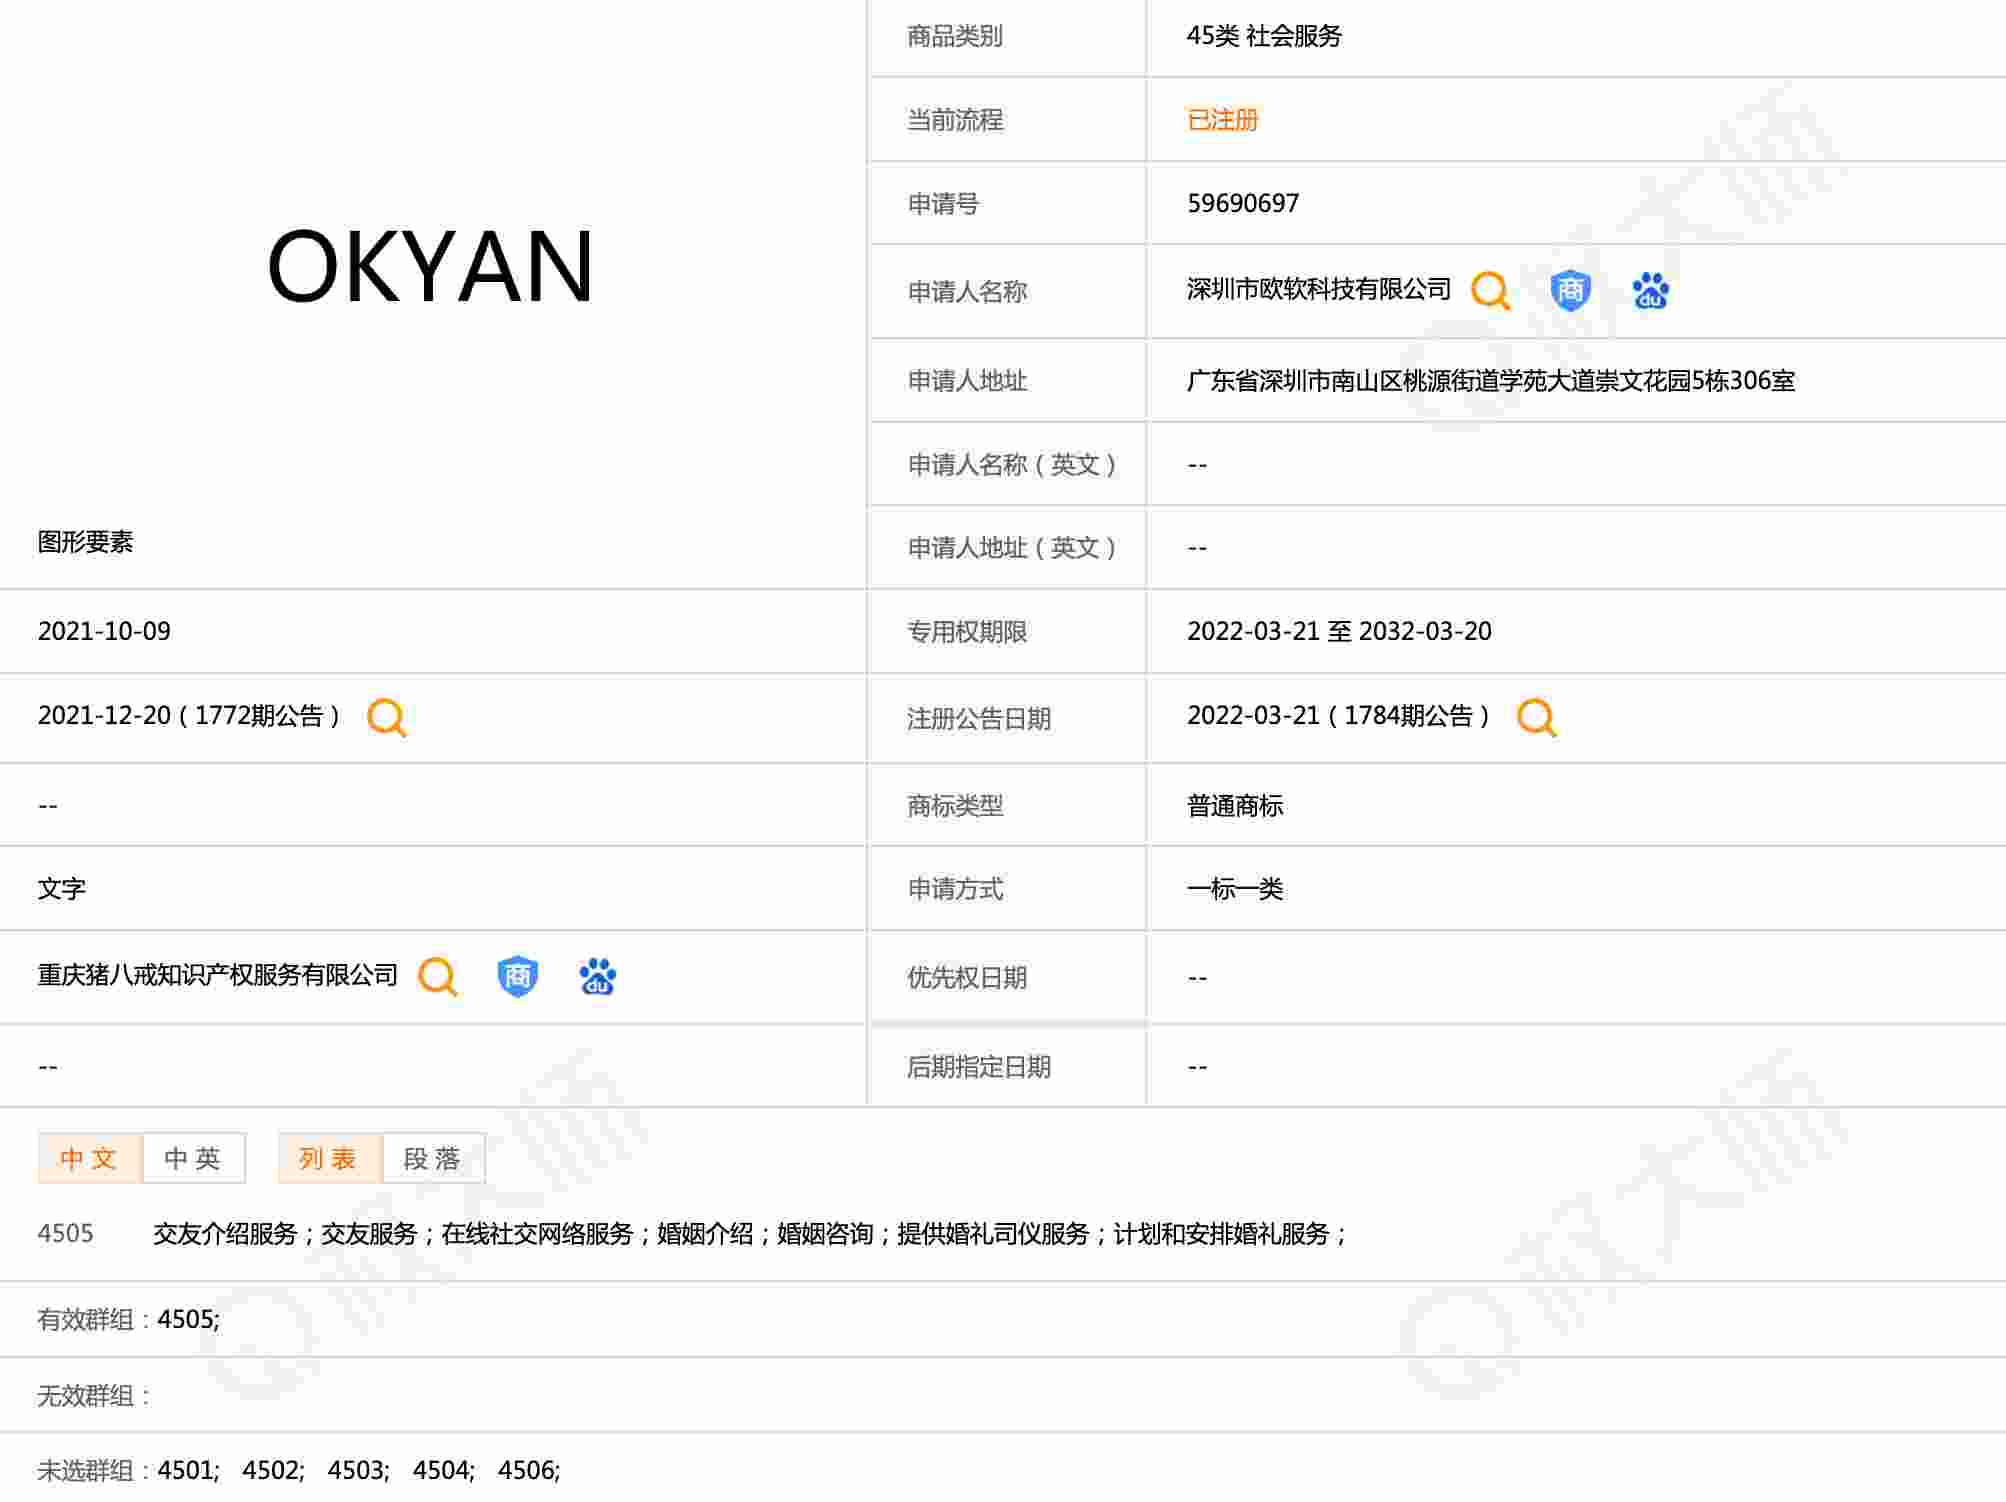
Task: Click the OKYAN trademark image
Action: click(x=431, y=266)
